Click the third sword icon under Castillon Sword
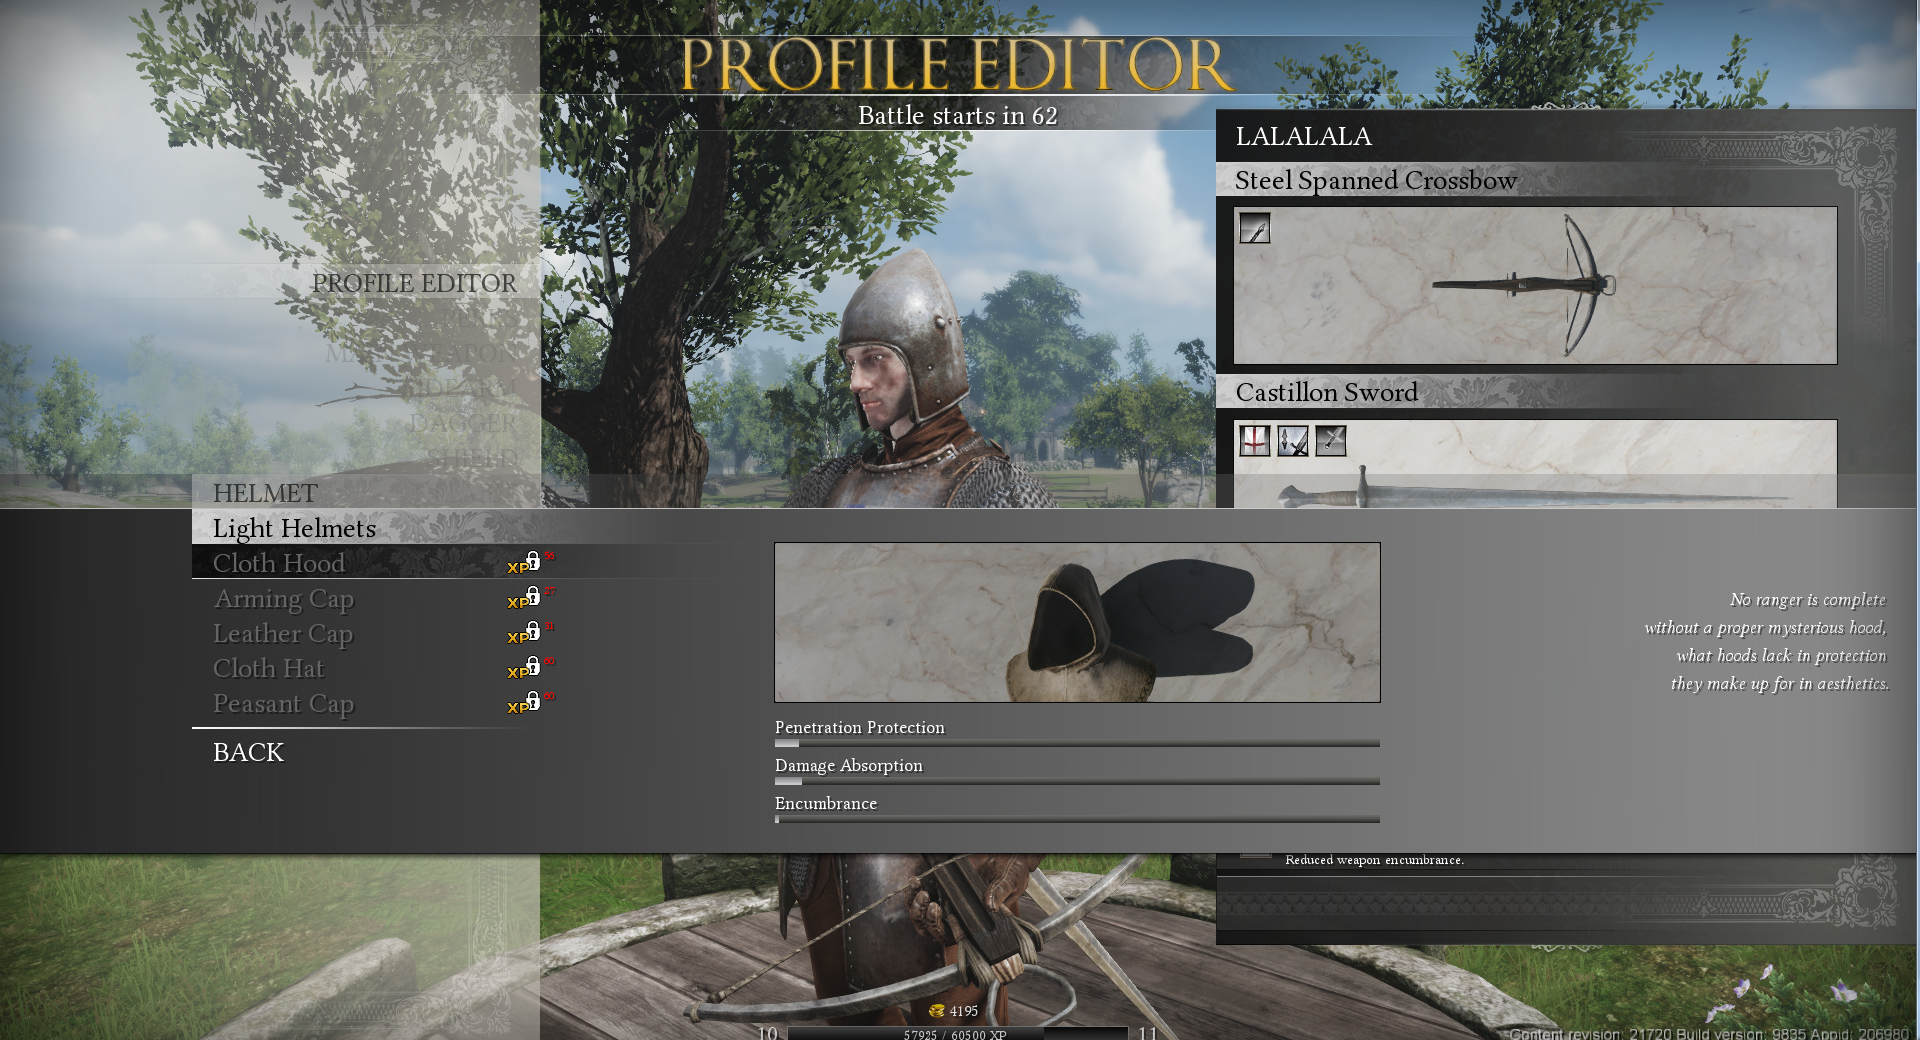The width and height of the screenshot is (1920, 1040). coord(1330,440)
